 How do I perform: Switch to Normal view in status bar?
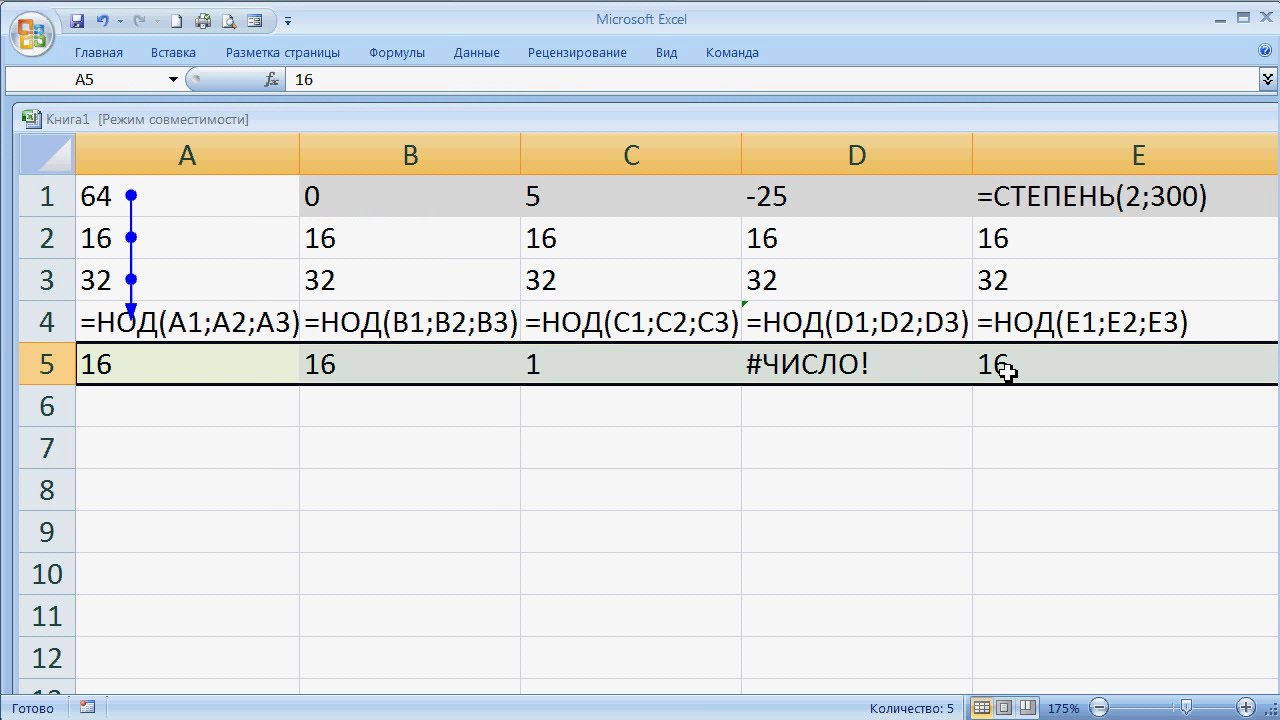coord(982,708)
